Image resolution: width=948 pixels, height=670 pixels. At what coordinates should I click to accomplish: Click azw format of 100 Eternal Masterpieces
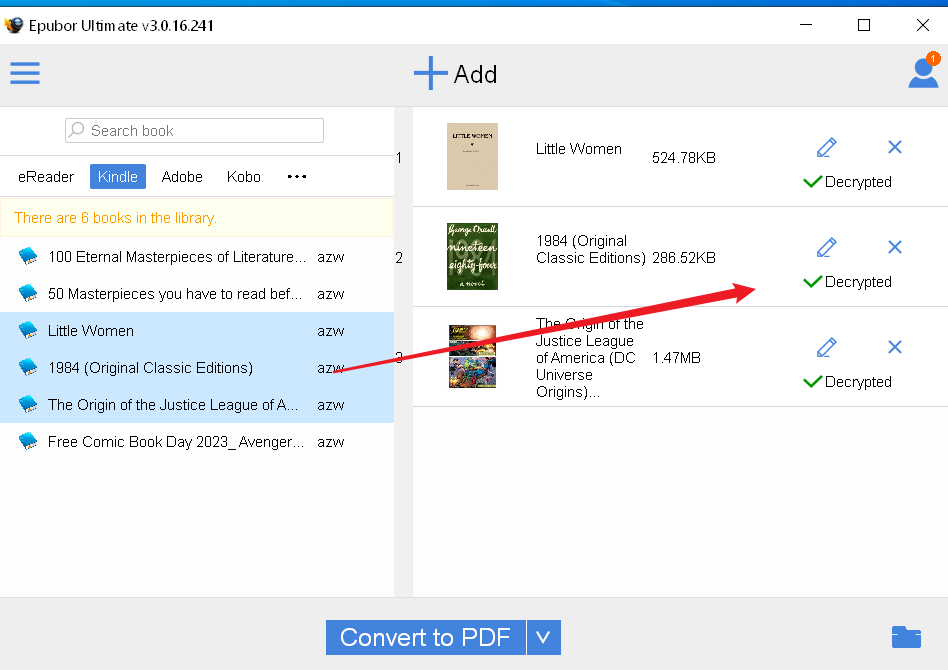coord(331,257)
